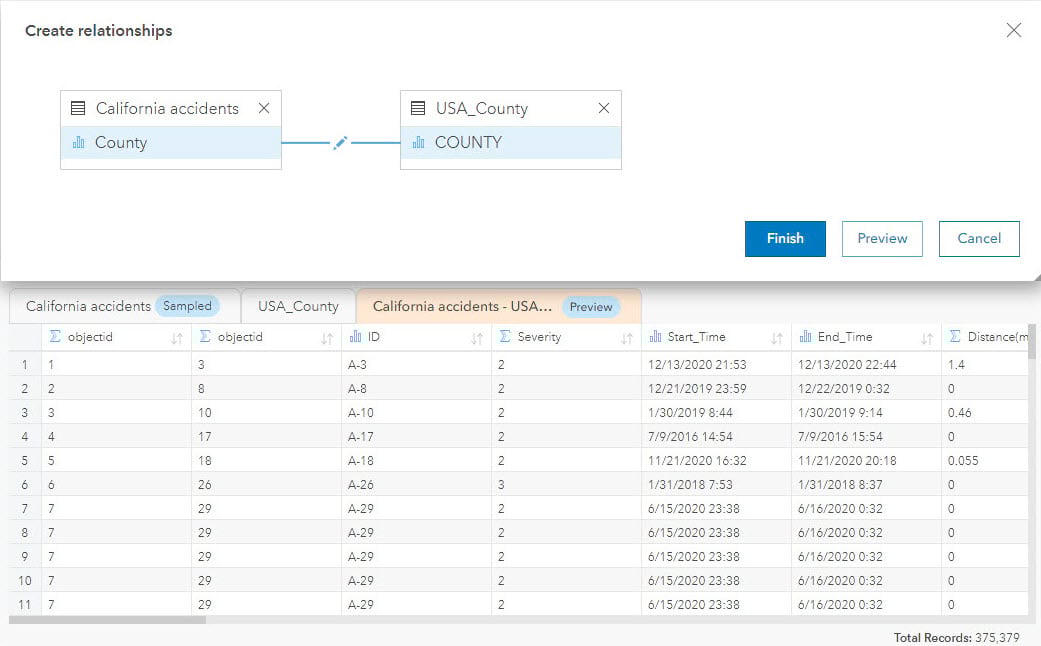Click the pencil icon to edit the relationship
This screenshot has width=1041, height=646.
tap(340, 142)
